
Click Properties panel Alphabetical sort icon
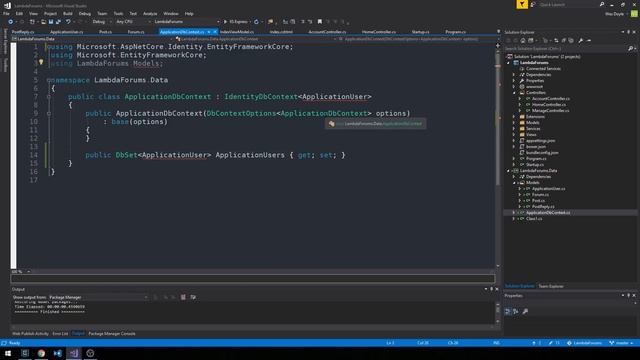pos(516,311)
